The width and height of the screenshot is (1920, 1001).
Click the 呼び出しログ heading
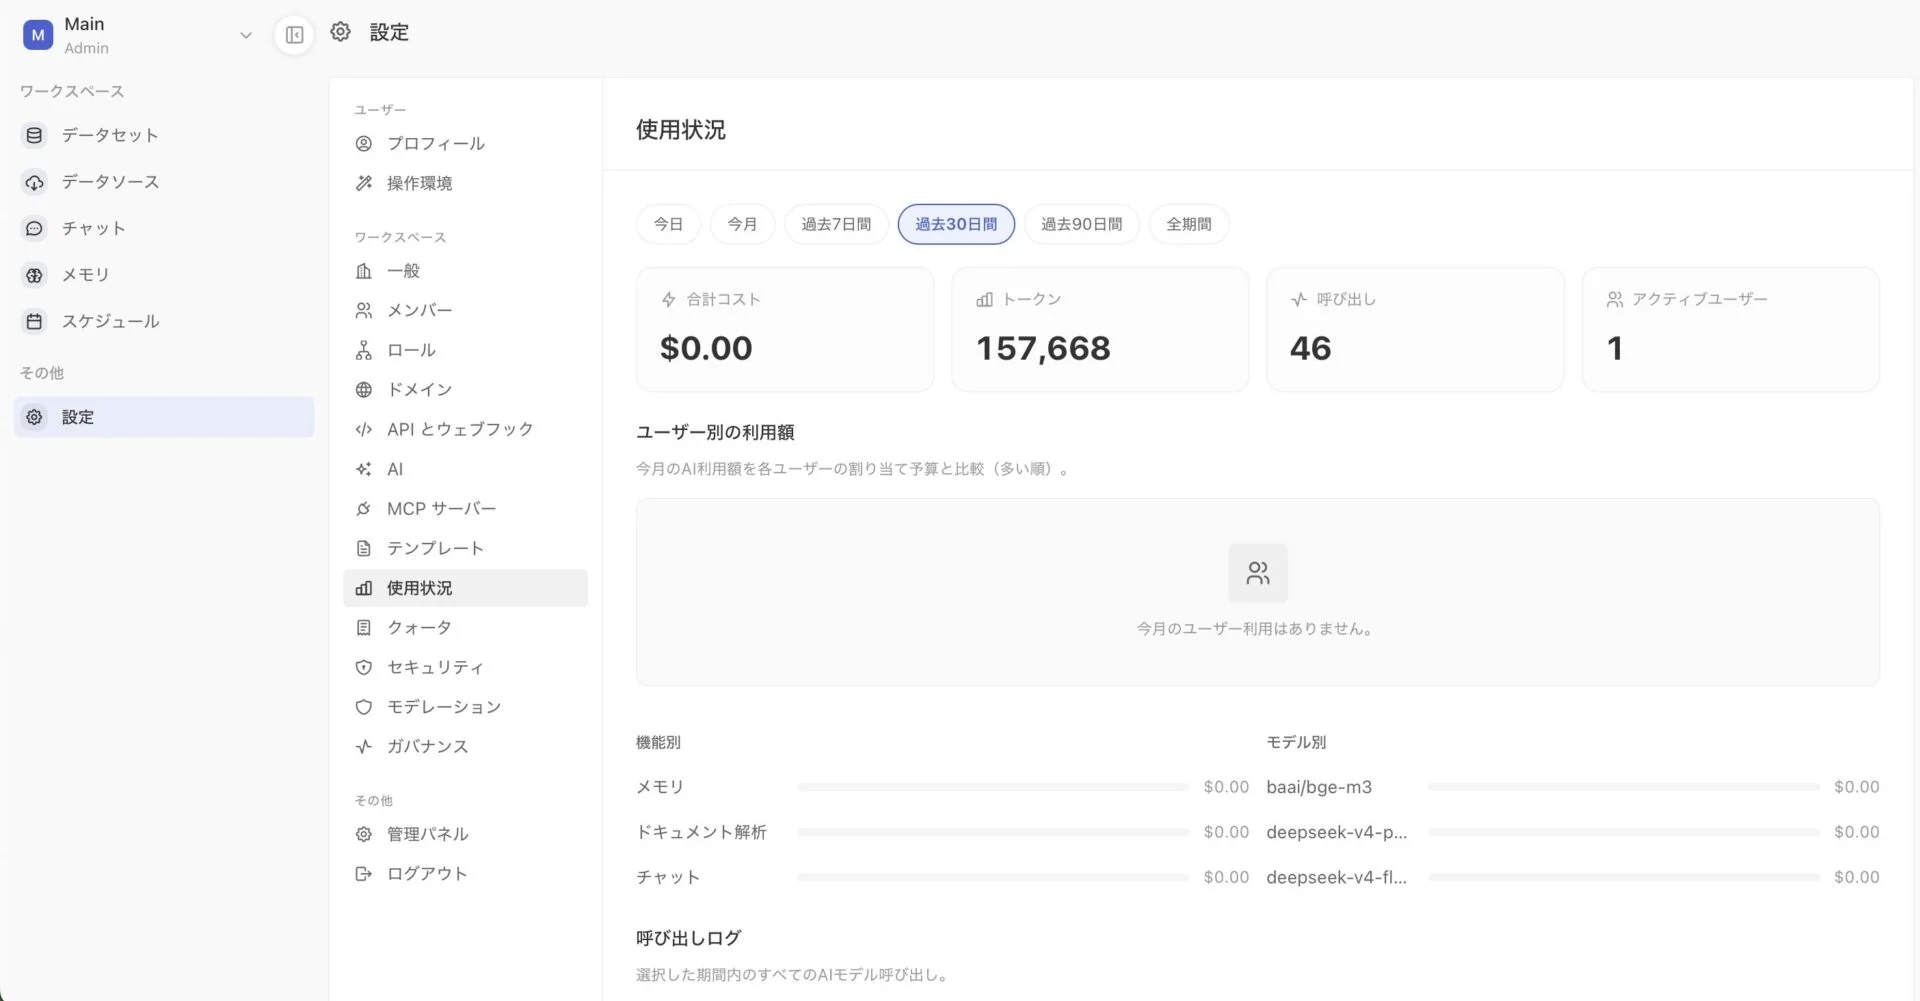688,938
